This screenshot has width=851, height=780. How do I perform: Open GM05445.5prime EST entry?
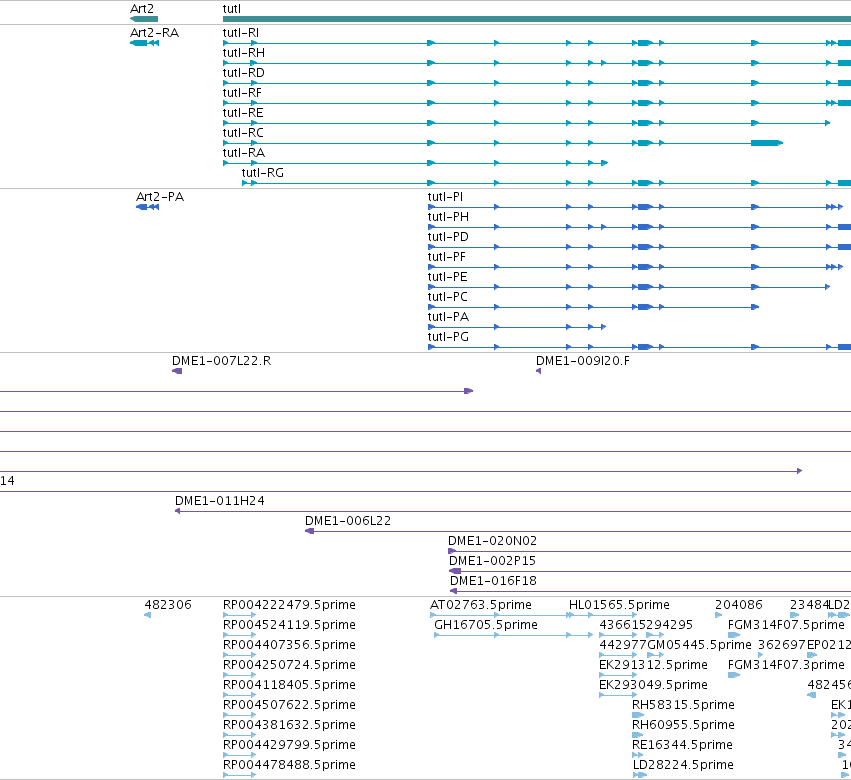pos(700,645)
